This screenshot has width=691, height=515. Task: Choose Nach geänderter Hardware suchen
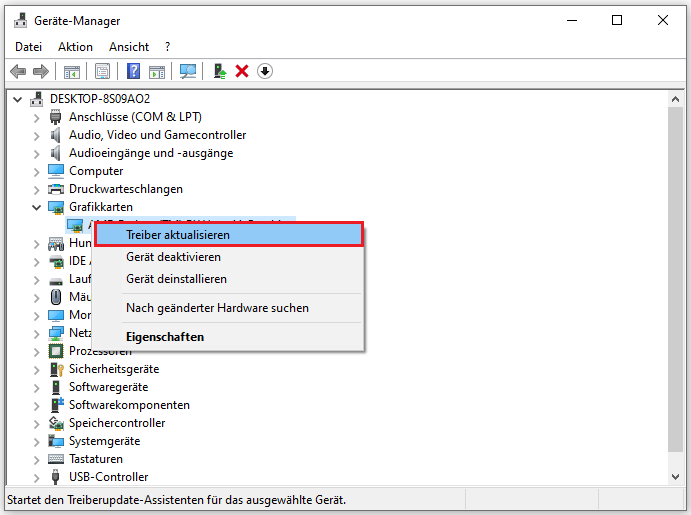[229, 308]
